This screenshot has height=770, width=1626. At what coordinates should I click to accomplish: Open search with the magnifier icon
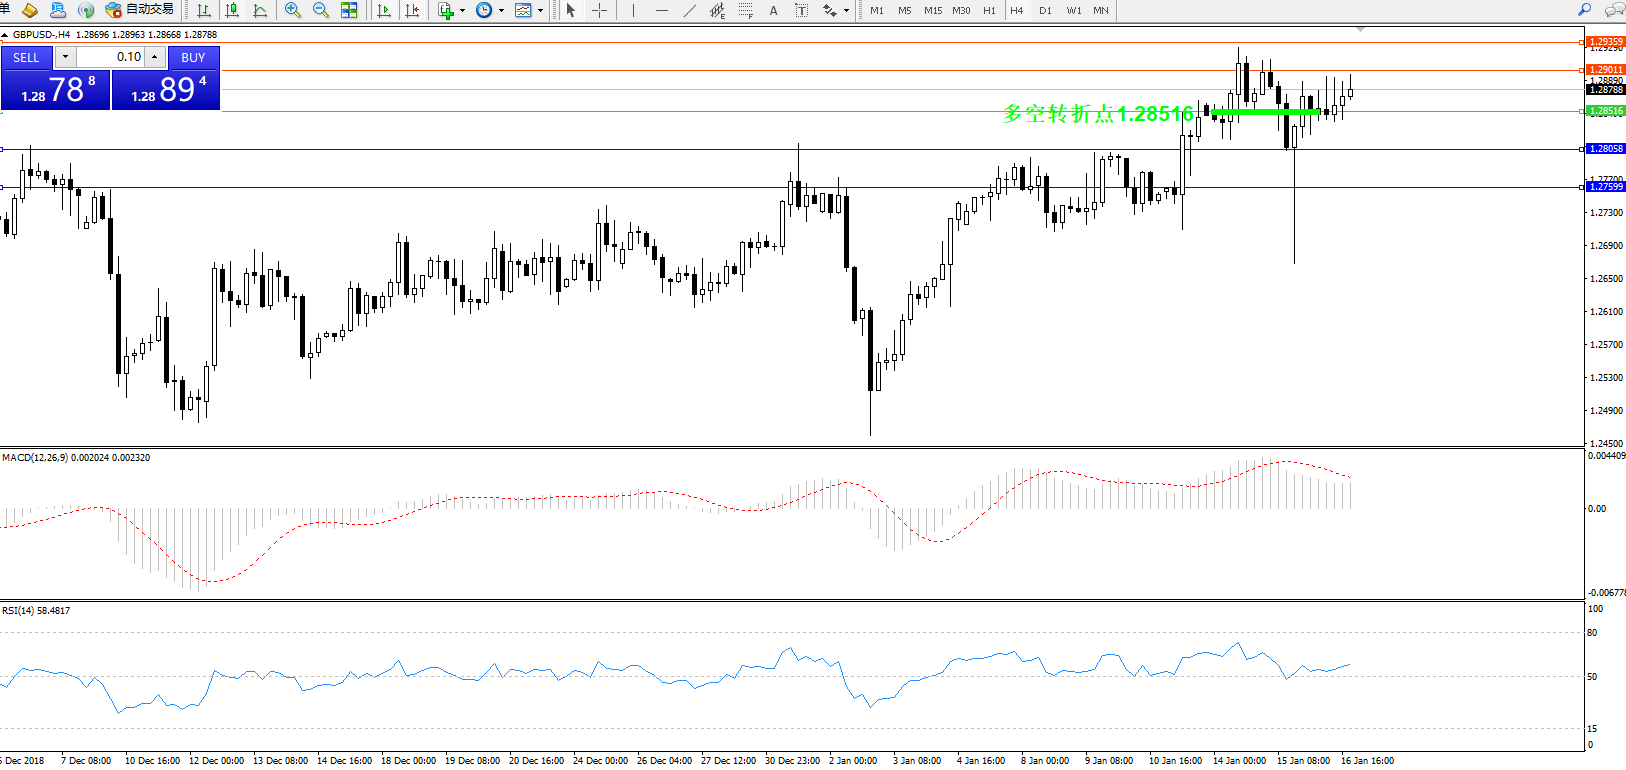coord(1584,10)
